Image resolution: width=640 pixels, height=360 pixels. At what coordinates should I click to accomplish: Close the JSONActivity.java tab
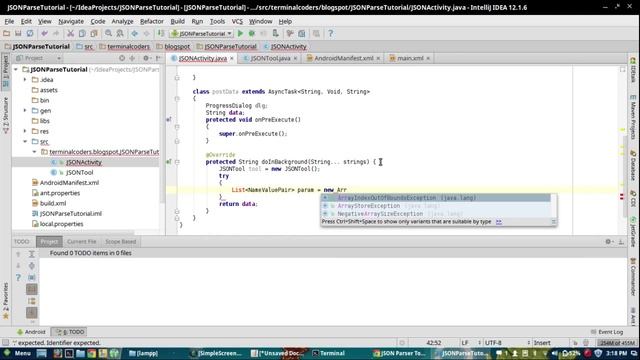[232, 58]
